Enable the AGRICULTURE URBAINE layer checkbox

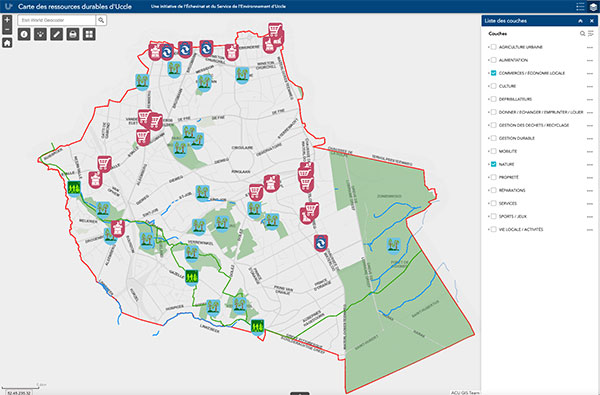(x=494, y=47)
